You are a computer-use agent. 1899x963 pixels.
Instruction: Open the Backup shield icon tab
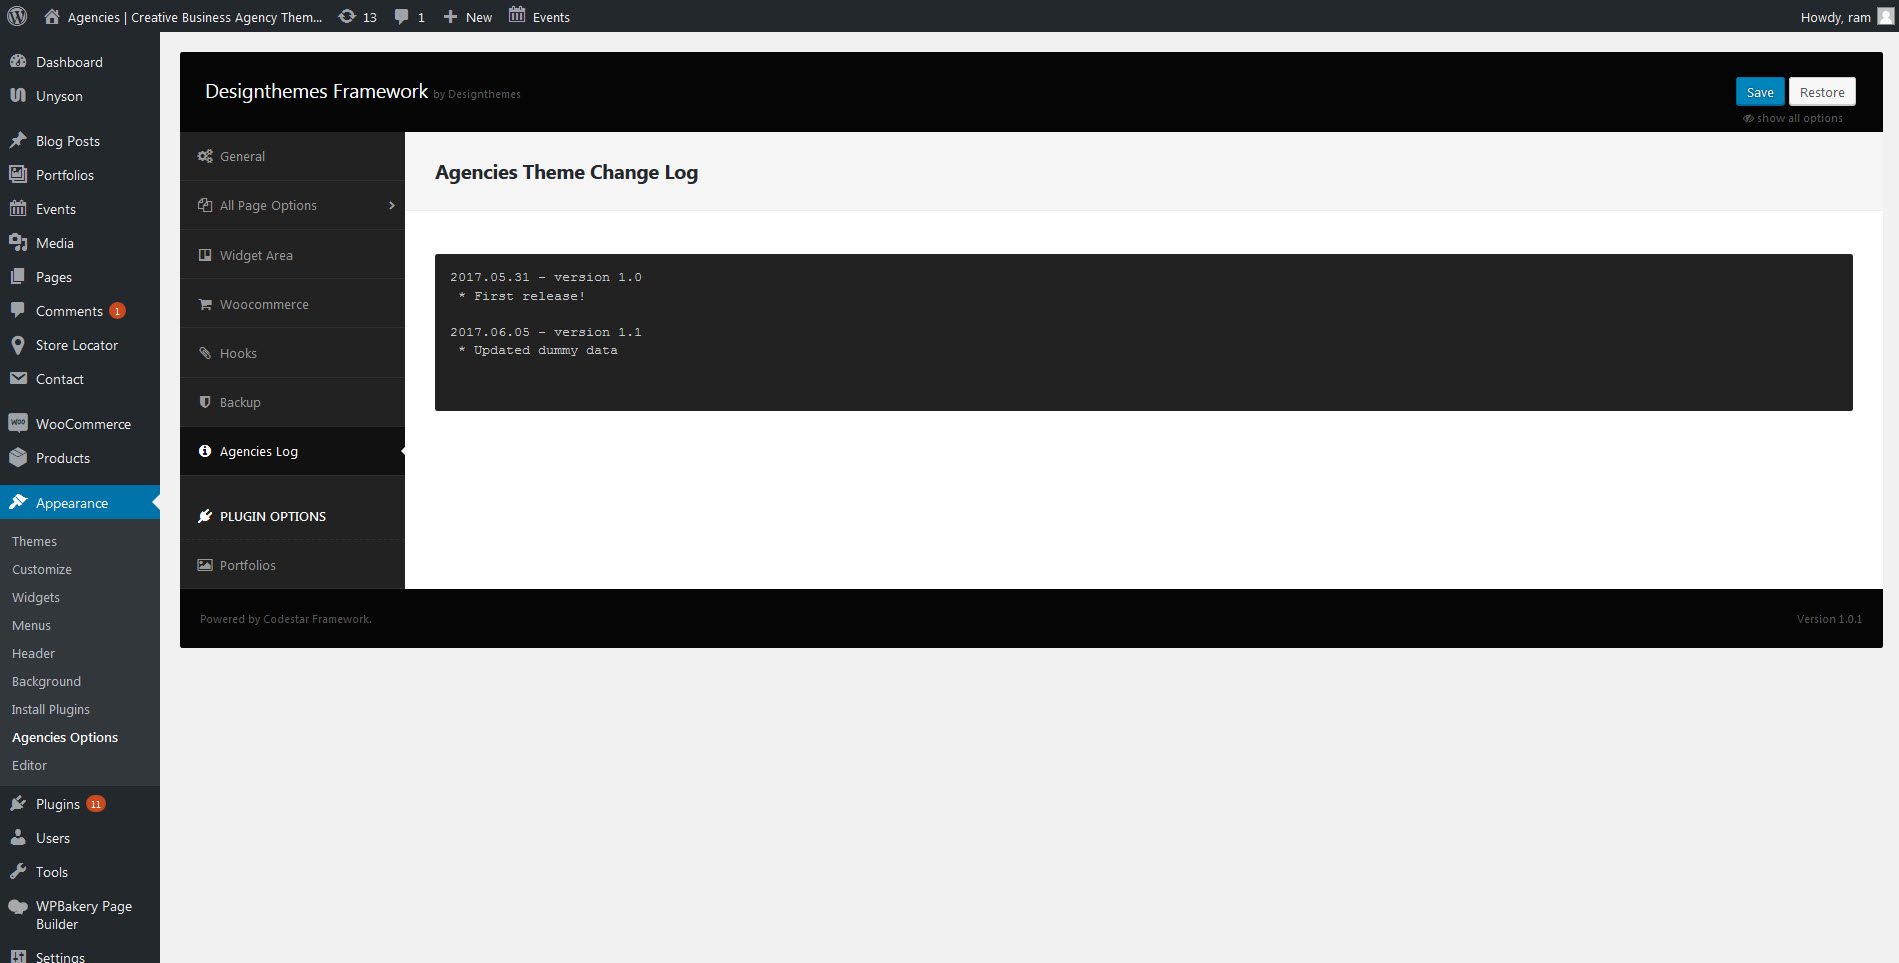pos(205,401)
